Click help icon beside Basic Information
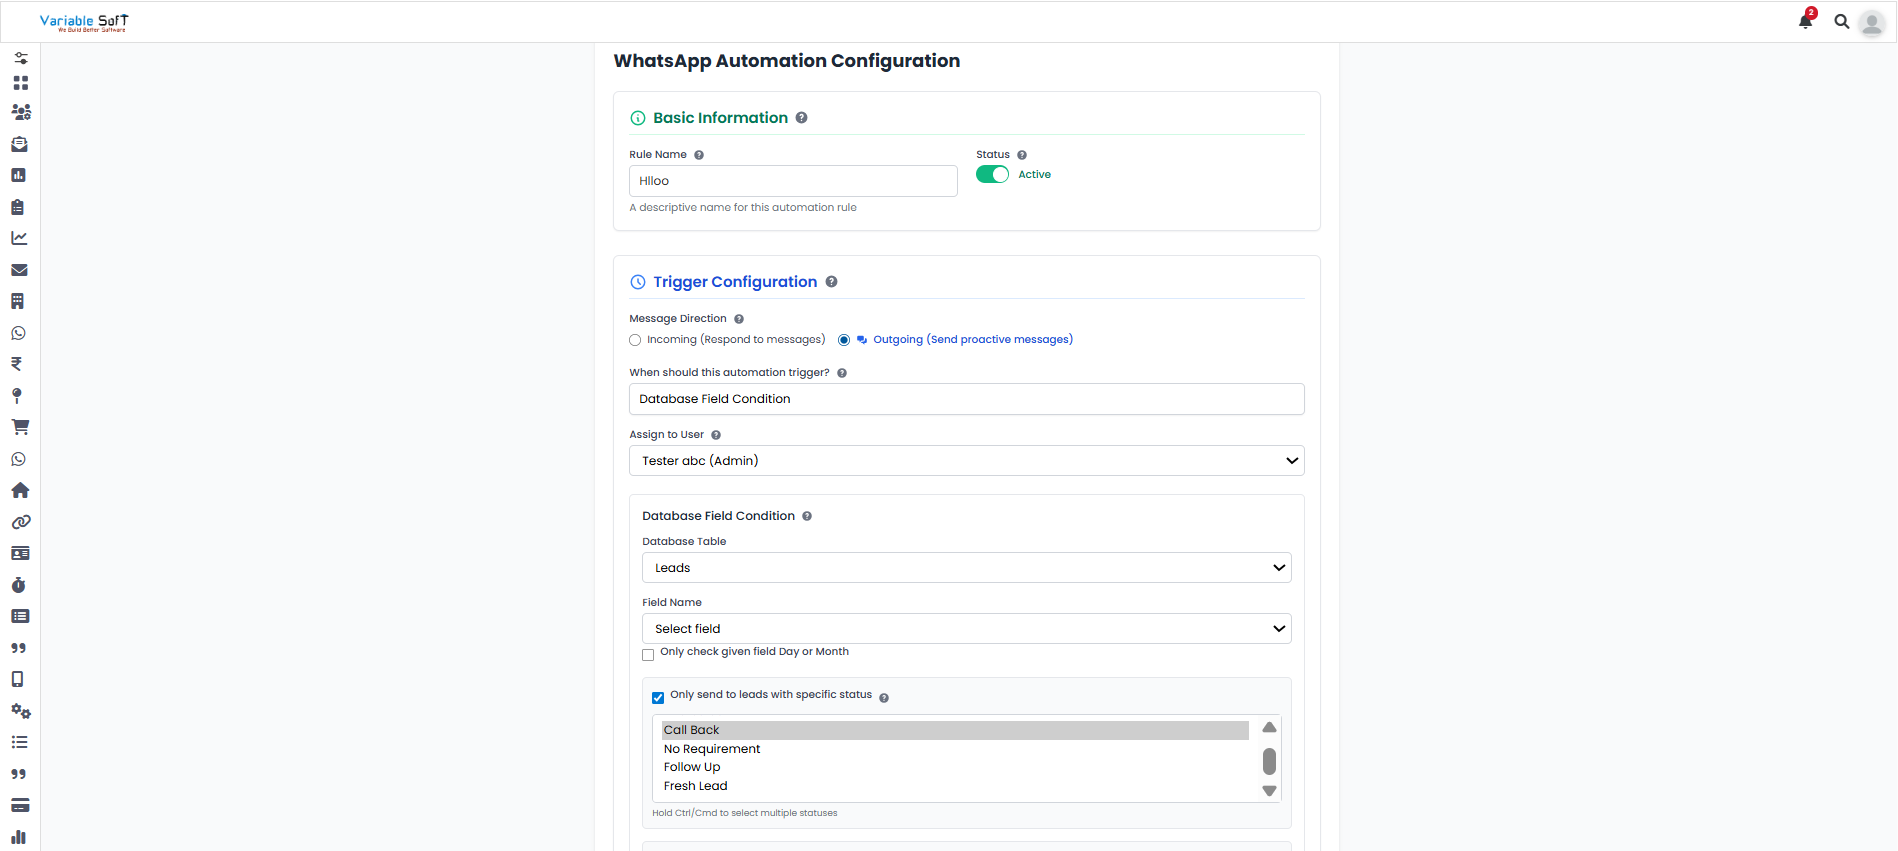The image size is (1898, 851). pyautogui.click(x=801, y=118)
